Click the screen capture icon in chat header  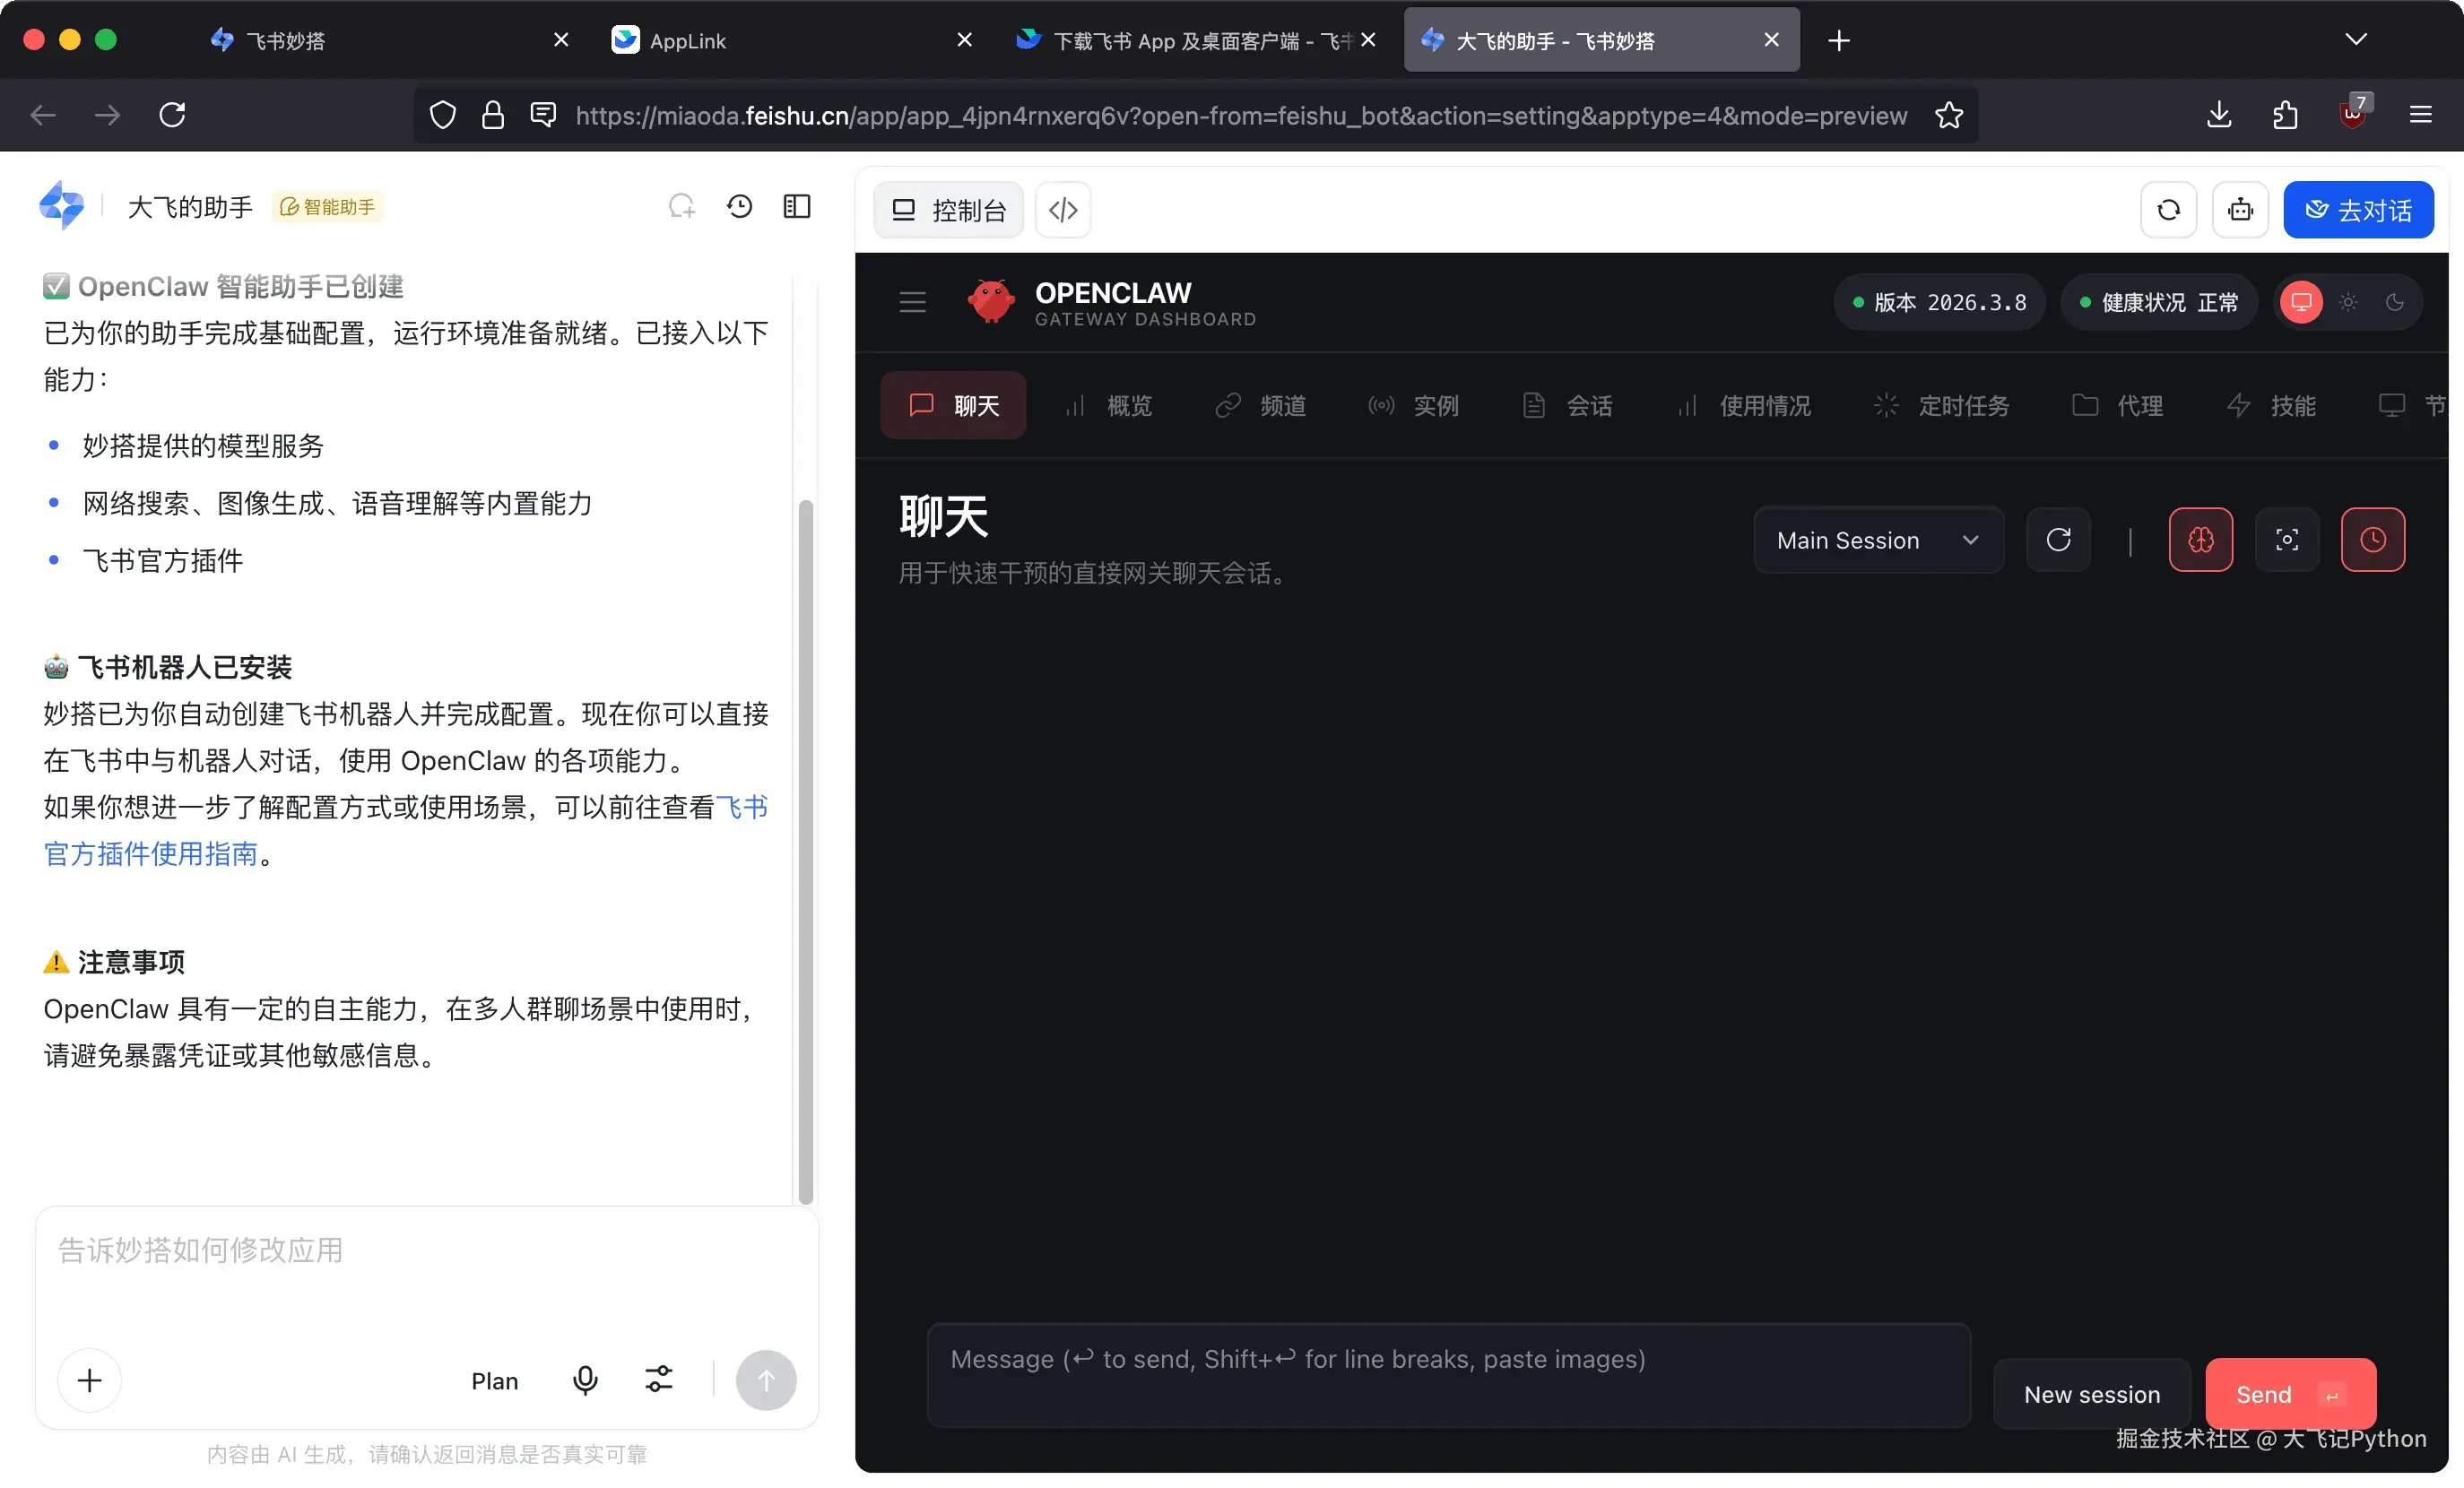2287,540
